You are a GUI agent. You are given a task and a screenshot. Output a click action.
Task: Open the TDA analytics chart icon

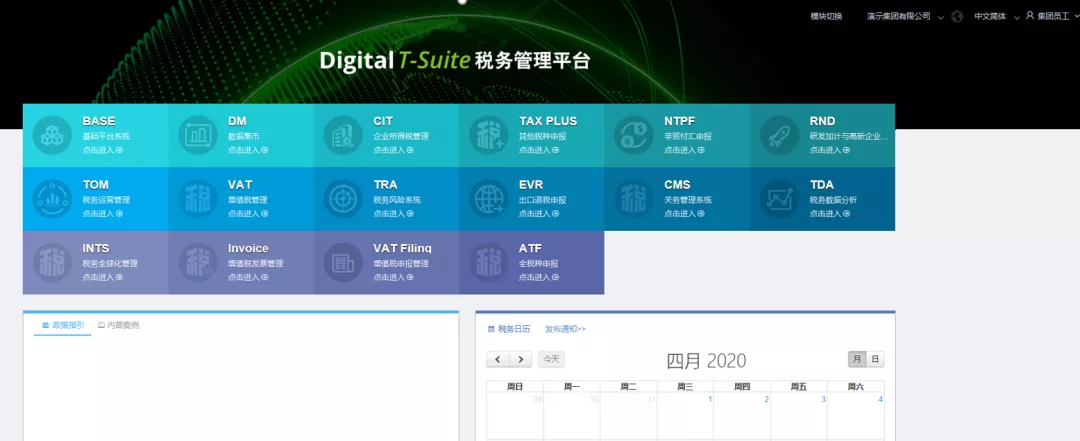click(x=780, y=199)
